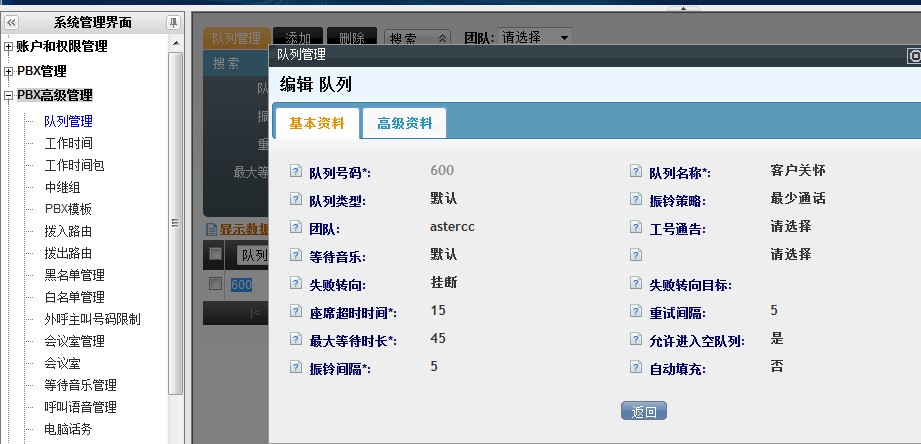
Task: Click help icon beside 失败转向目标
Action: click(x=635, y=284)
